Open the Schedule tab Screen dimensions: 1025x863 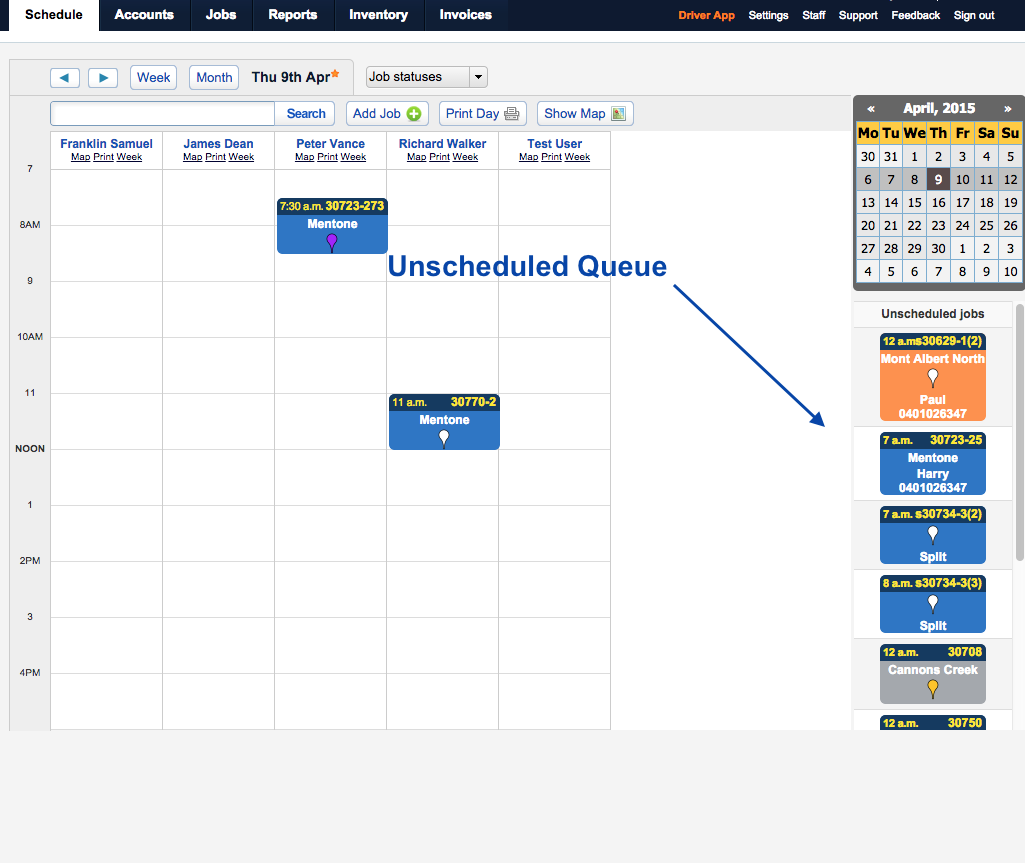coord(54,15)
